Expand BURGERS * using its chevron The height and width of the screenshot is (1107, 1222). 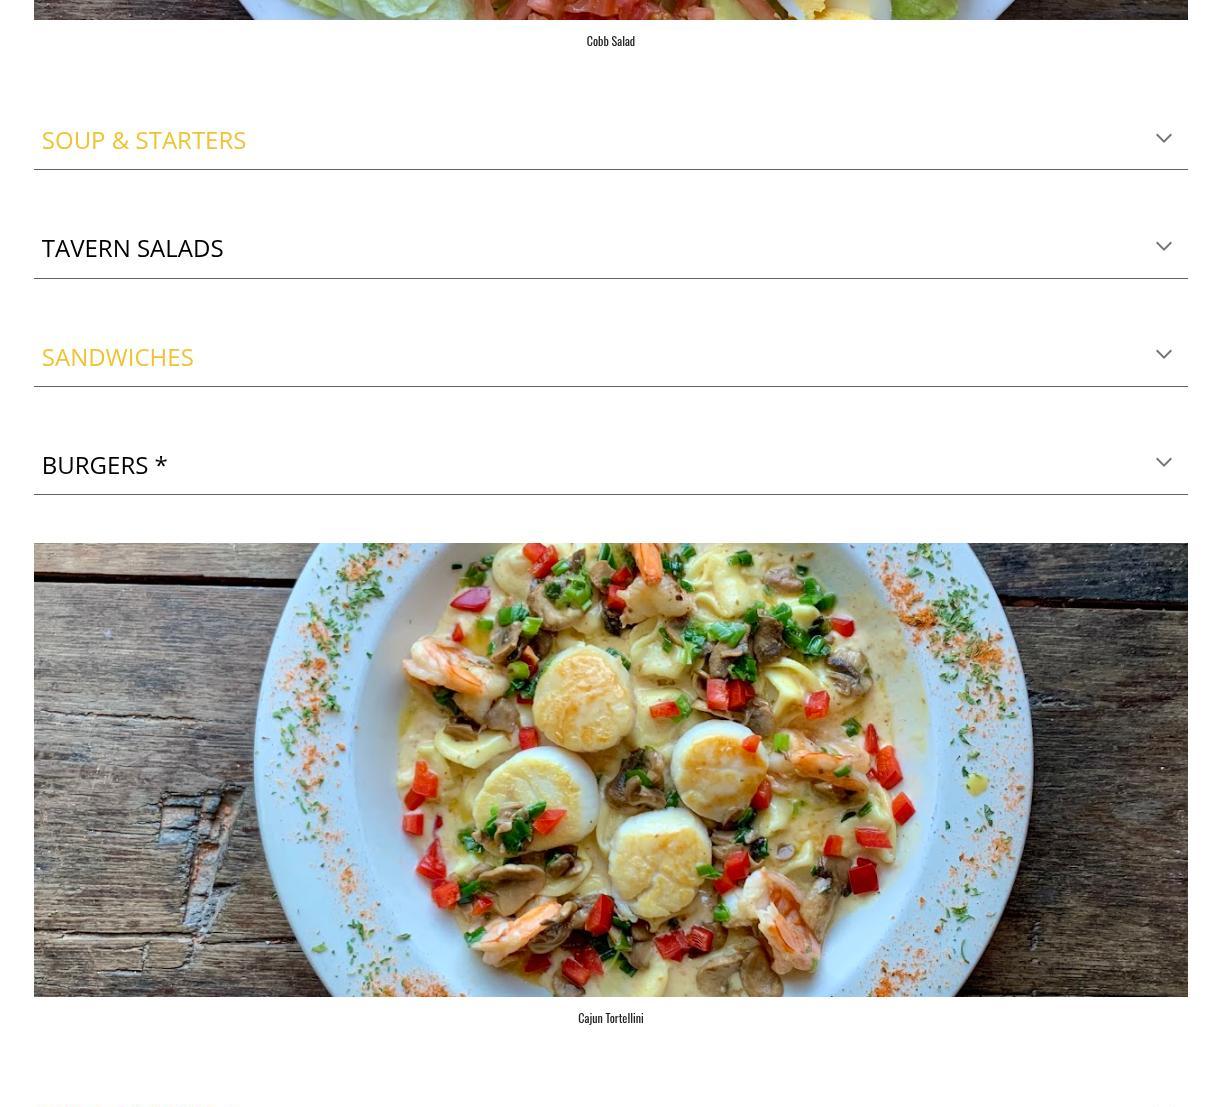pyautogui.click(x=1163, y=463)
